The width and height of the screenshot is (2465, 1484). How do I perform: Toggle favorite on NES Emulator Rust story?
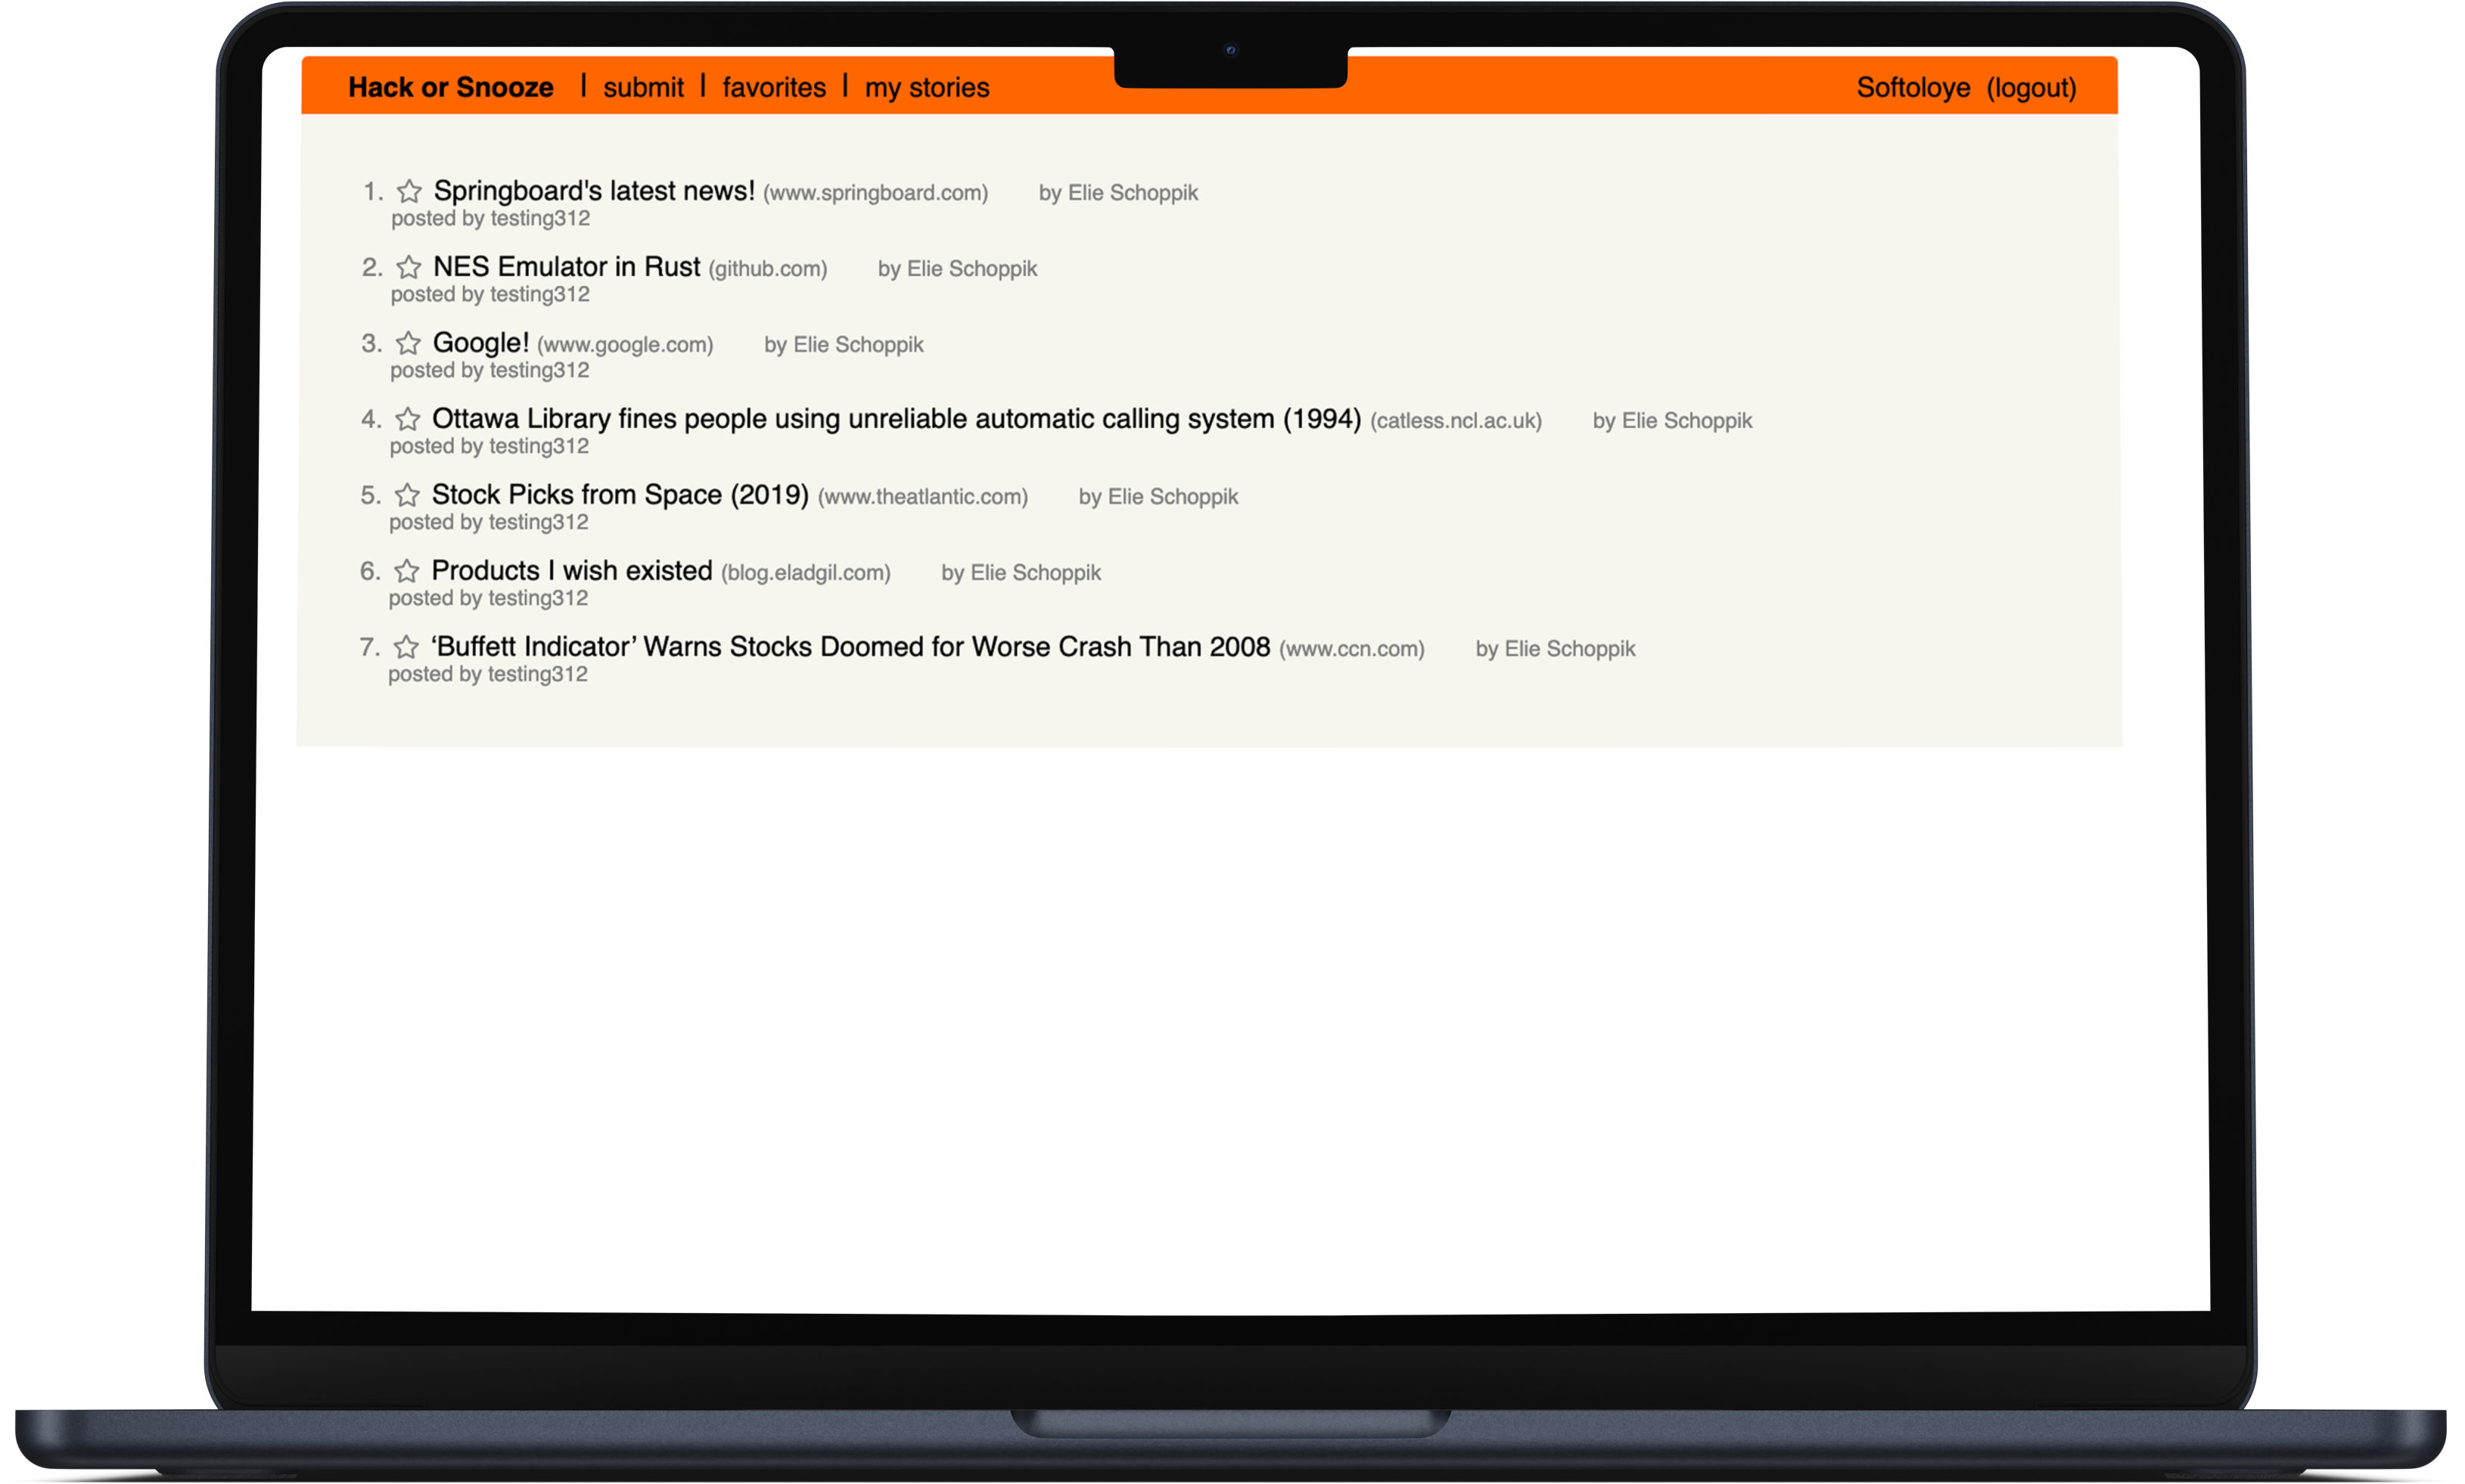pyautogui.click(x=407, y=268)
